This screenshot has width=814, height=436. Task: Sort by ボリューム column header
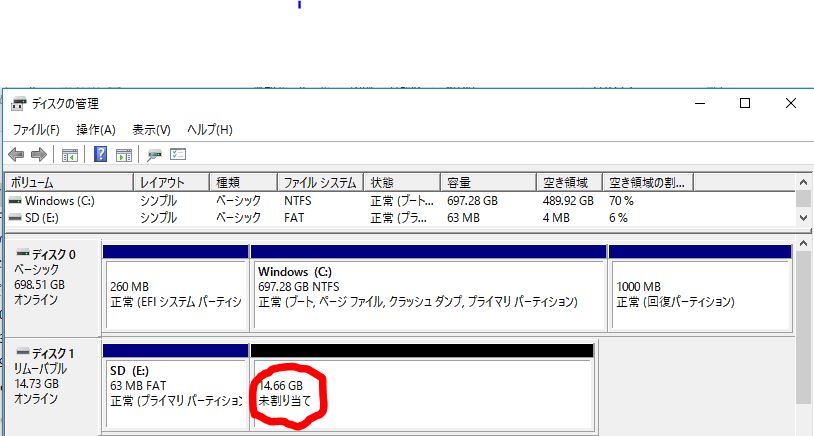coord(69,183)
